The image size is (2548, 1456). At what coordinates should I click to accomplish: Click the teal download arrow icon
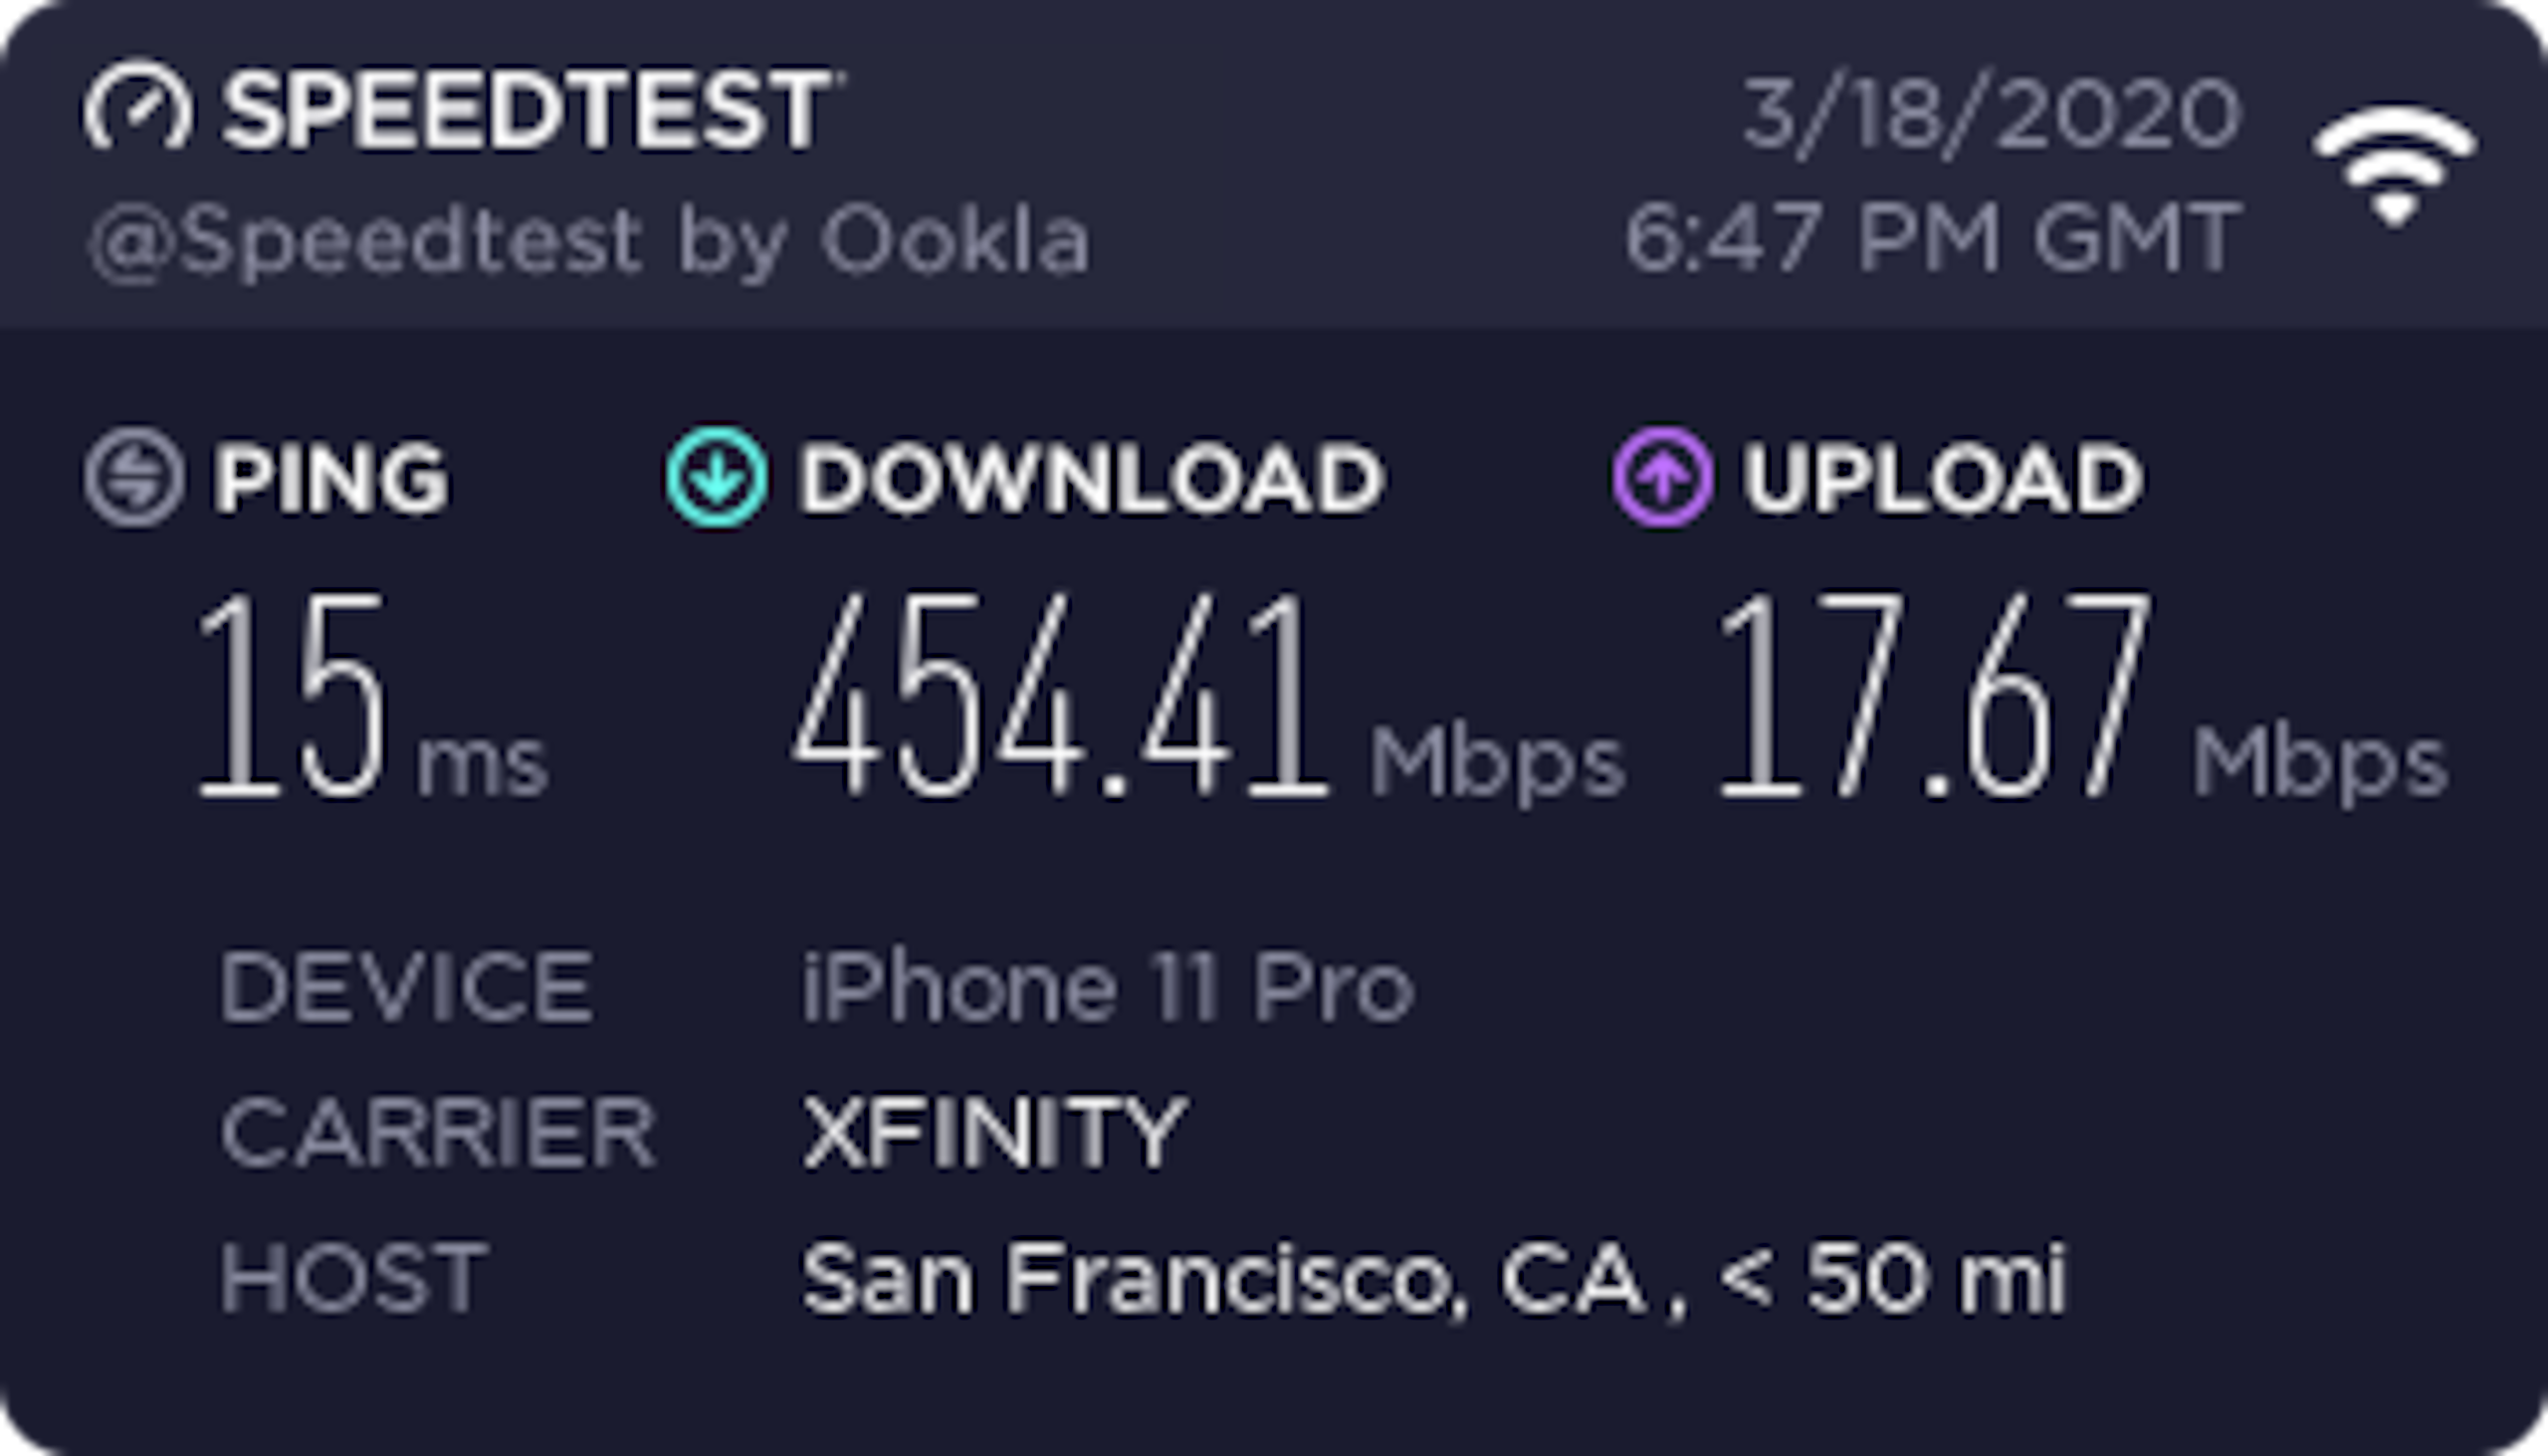pos(717,477)
